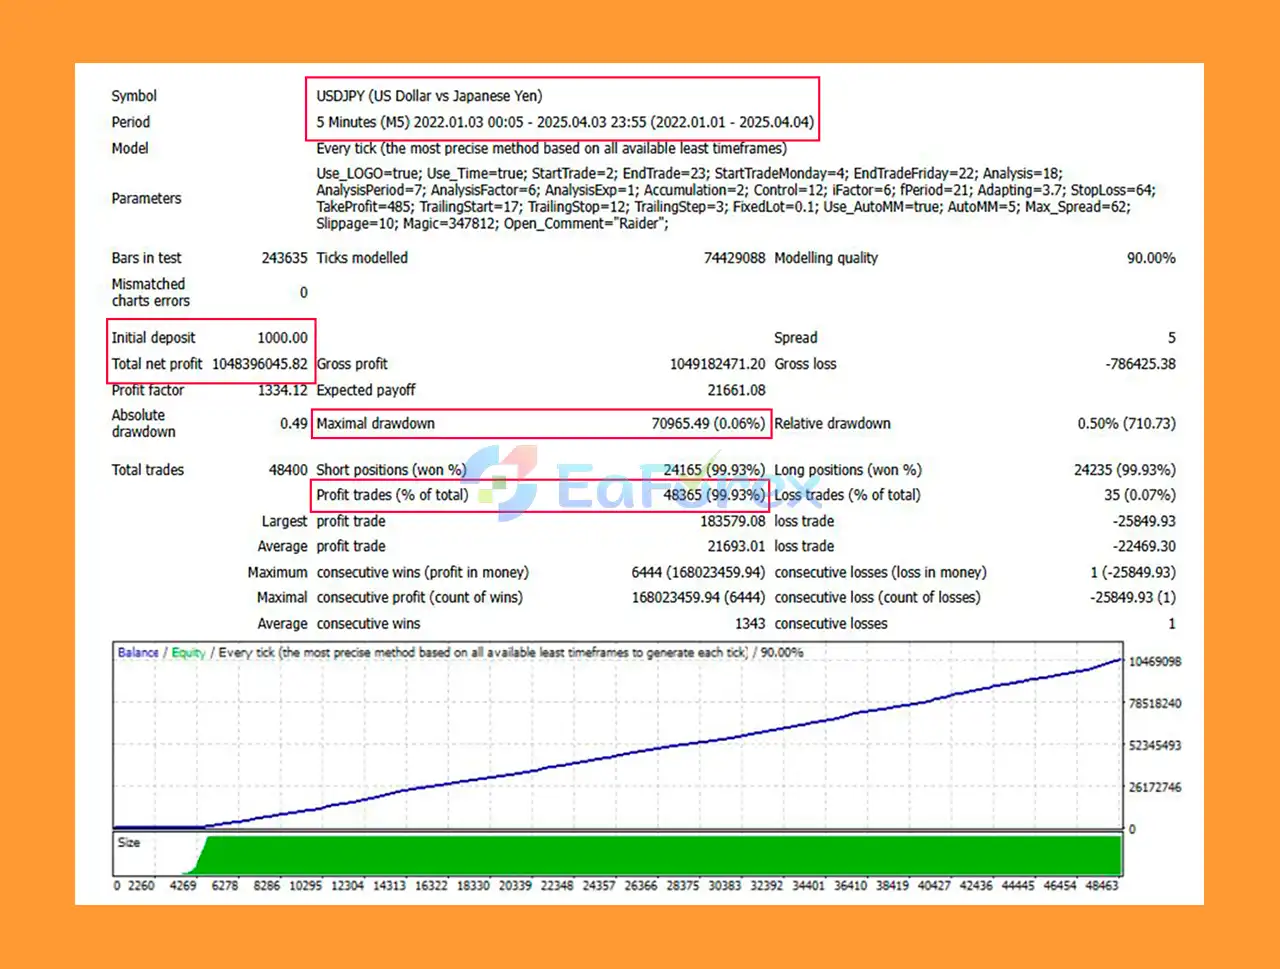Click the Expected payoff value 21661.08
1280x969 pixels.
(736, 390)
